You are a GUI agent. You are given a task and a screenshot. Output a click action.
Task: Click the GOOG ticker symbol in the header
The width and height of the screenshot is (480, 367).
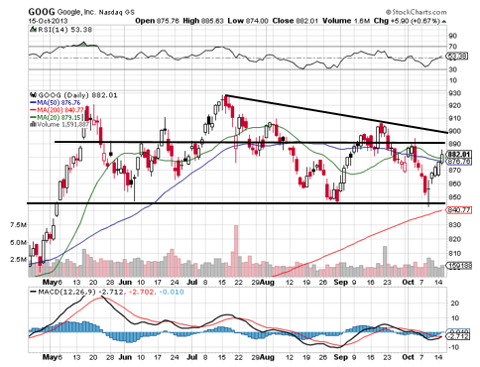[x=42, y=12]
